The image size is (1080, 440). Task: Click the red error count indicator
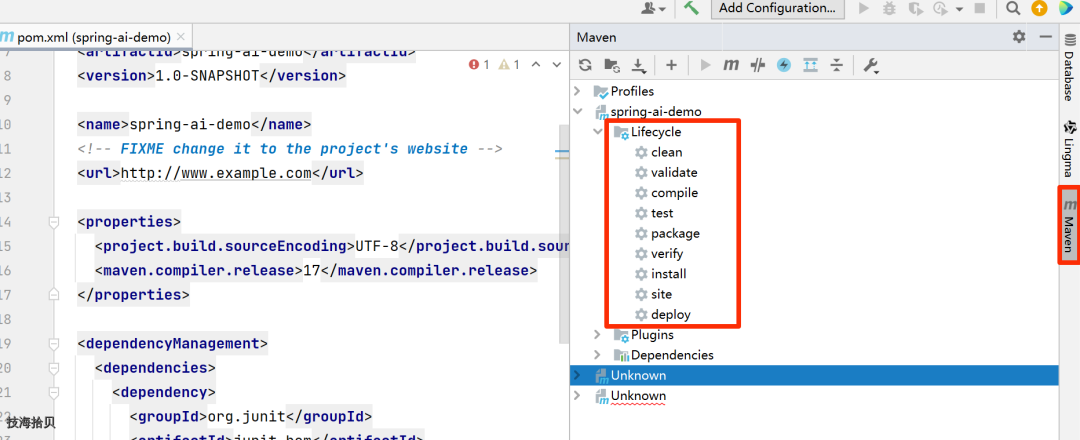pos(479,65)
